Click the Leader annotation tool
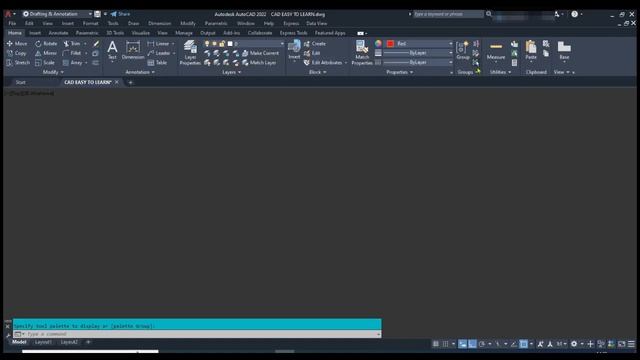The width and height of the screenshot is (640, 360). 159,53
